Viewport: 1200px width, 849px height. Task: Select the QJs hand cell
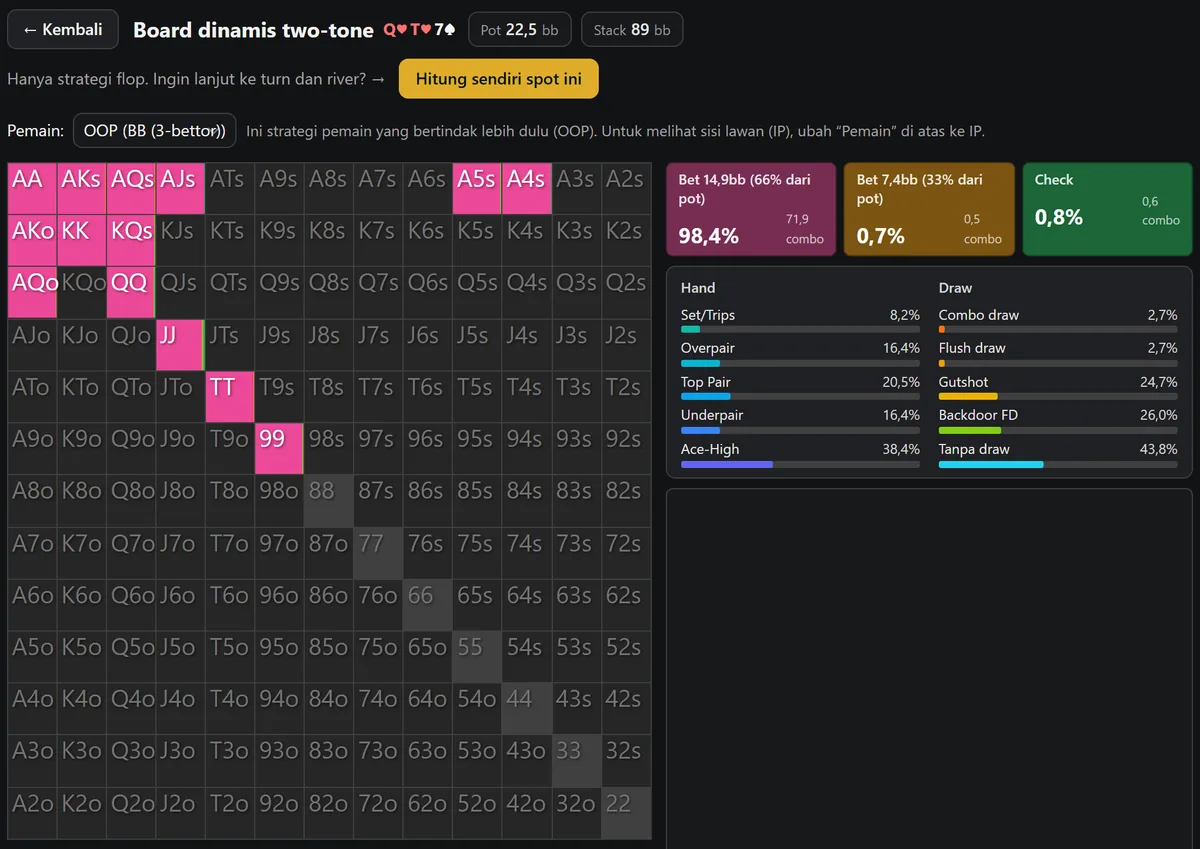click(x=180, y=293)
